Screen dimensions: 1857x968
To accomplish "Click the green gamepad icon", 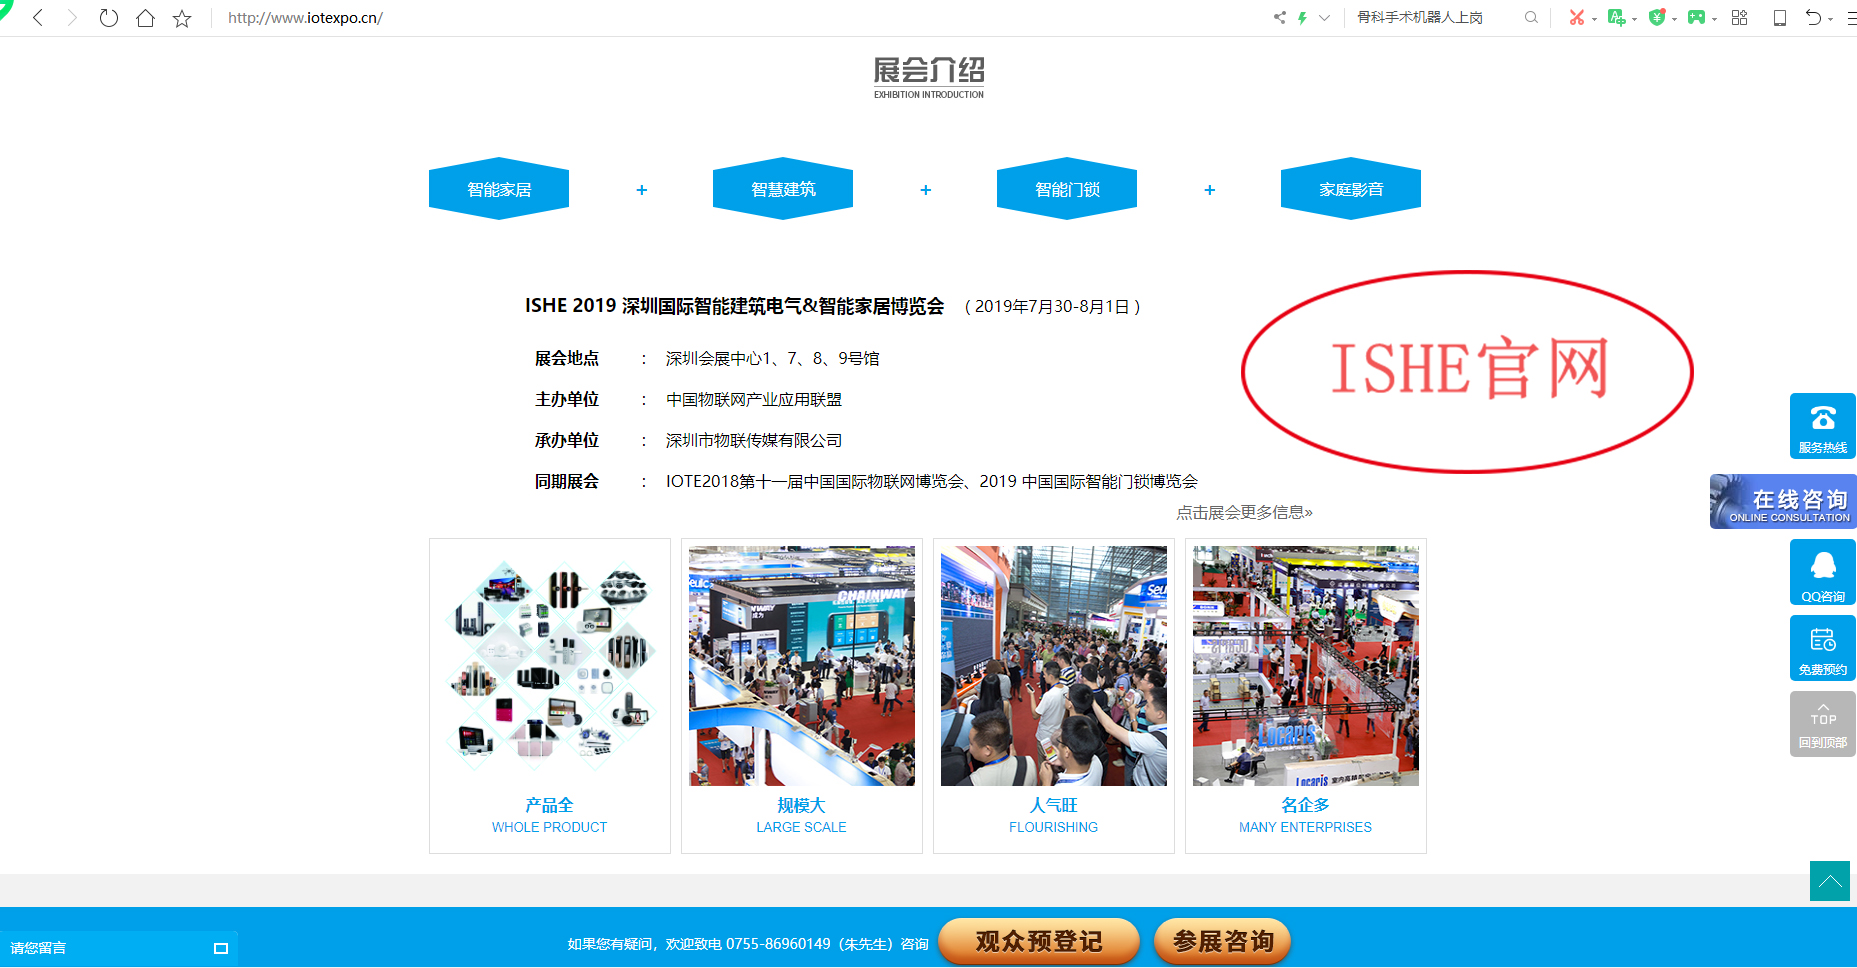I will 1696,17.
